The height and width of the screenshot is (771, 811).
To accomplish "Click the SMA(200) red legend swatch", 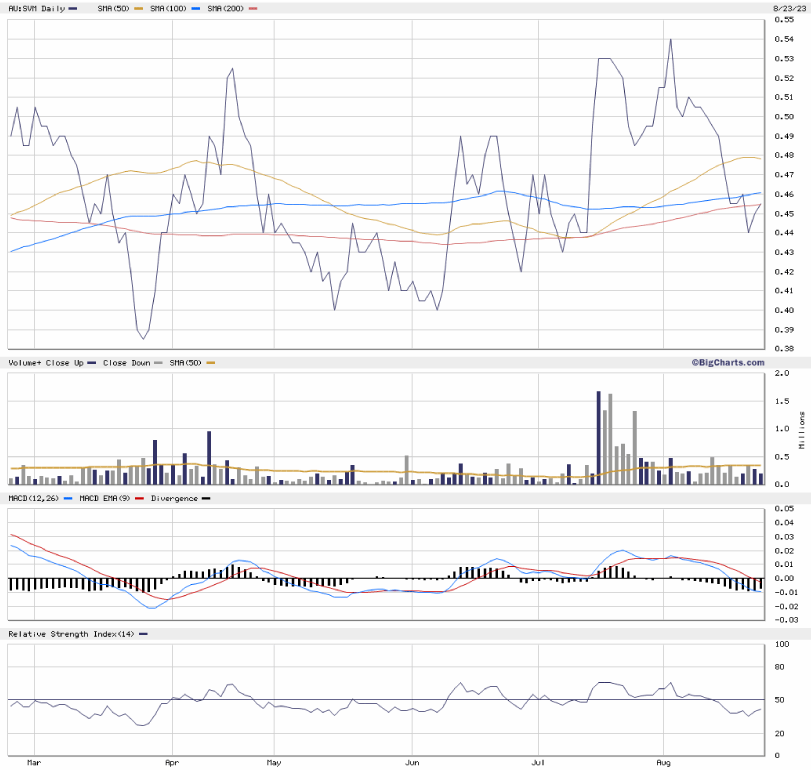I will pyautogui.click(x=252, y=8).
